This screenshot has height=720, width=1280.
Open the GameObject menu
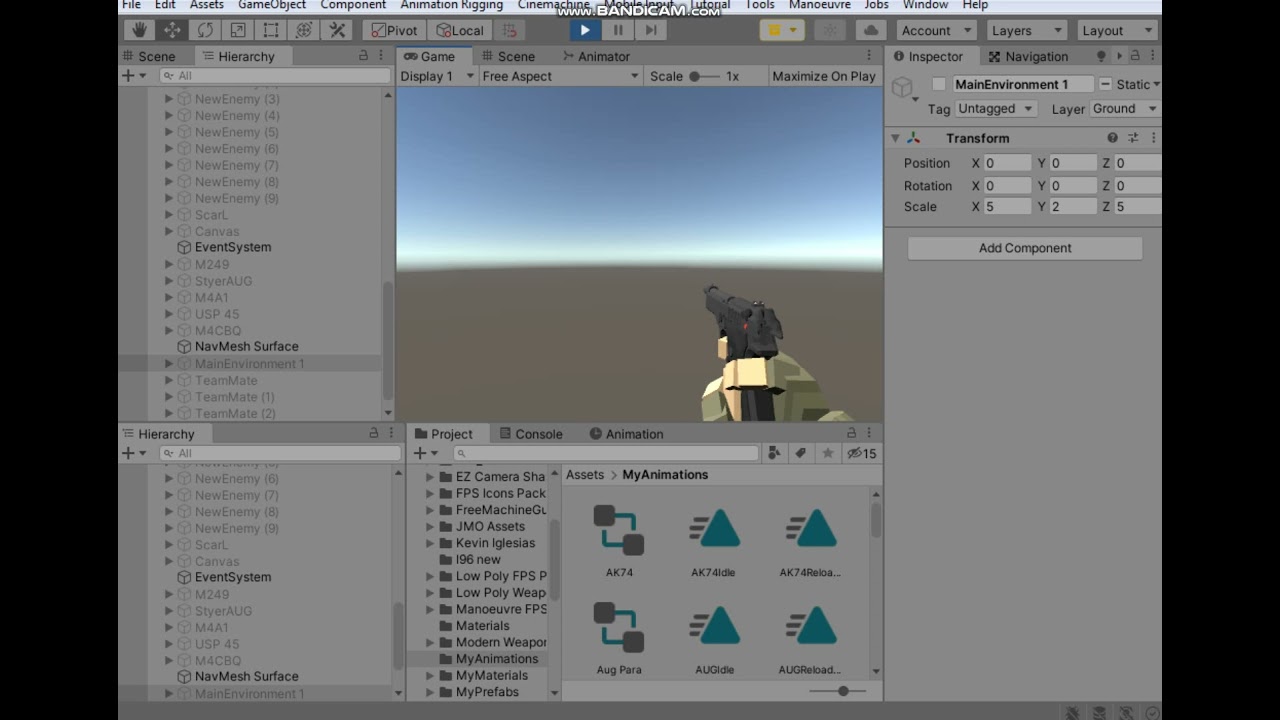coord(272,5)
